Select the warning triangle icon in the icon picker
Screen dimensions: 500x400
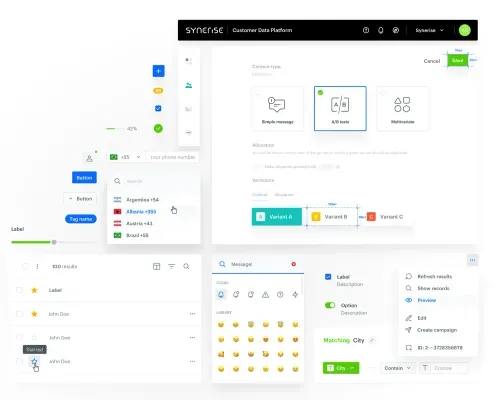tap(265, 295)
